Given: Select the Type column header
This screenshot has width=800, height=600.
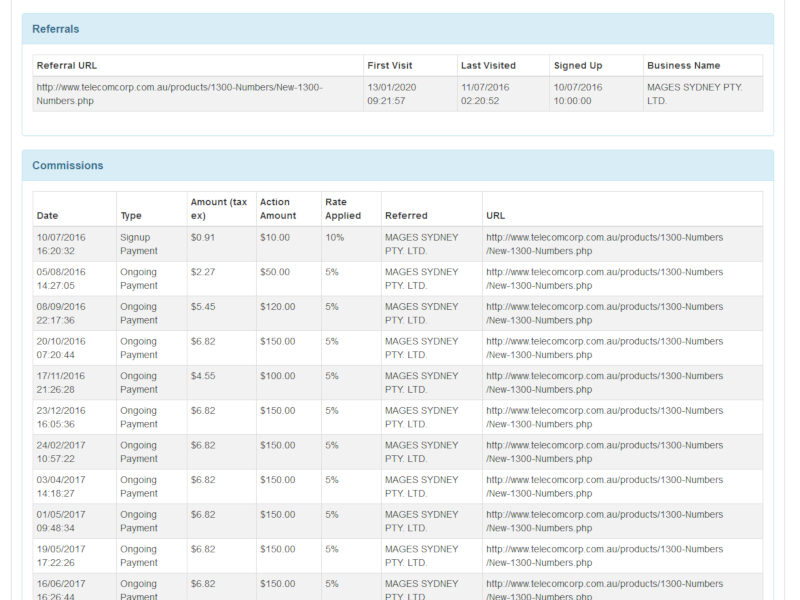Looking at the screenshot, I should [x=131, y=216].
